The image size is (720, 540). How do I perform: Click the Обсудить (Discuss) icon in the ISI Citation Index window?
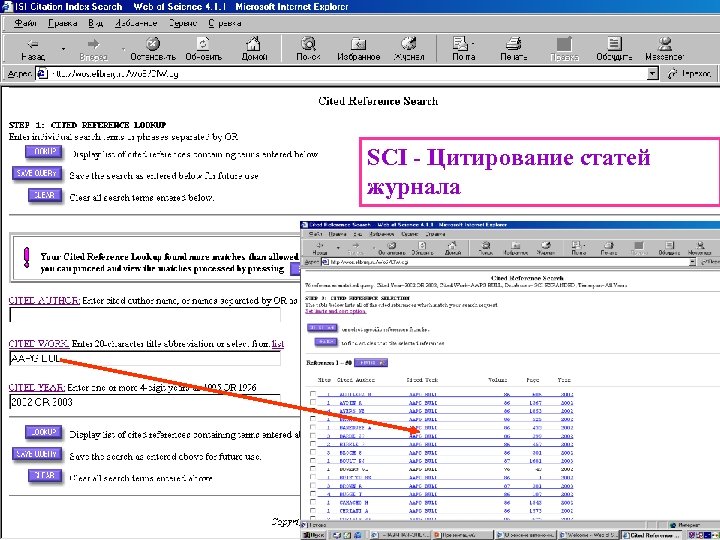(x=614, y=44)
